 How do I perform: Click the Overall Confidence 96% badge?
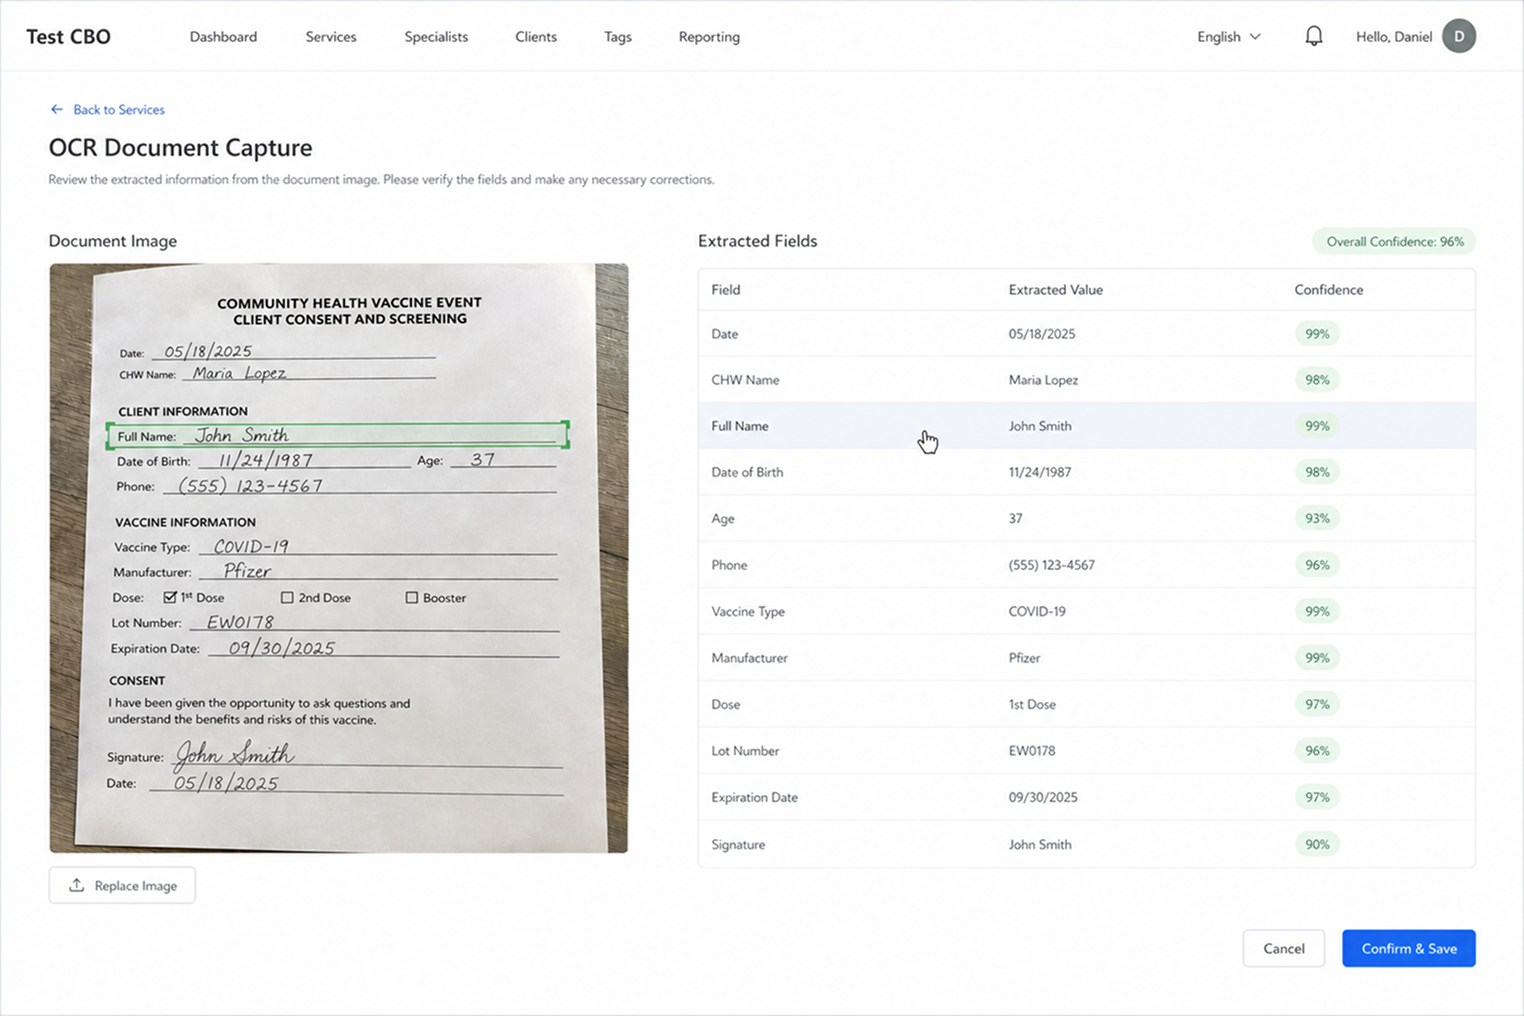coord(1394,241)
